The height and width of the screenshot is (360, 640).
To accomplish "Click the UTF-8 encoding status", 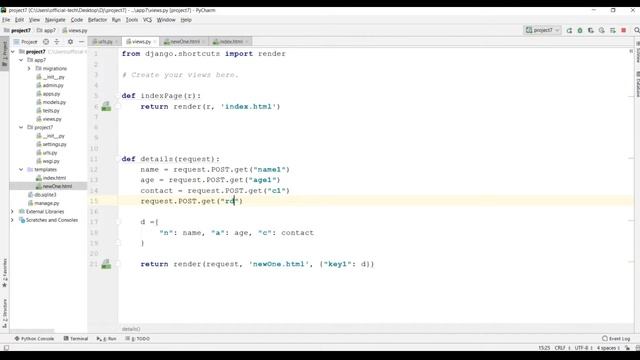I will (584, 348).
